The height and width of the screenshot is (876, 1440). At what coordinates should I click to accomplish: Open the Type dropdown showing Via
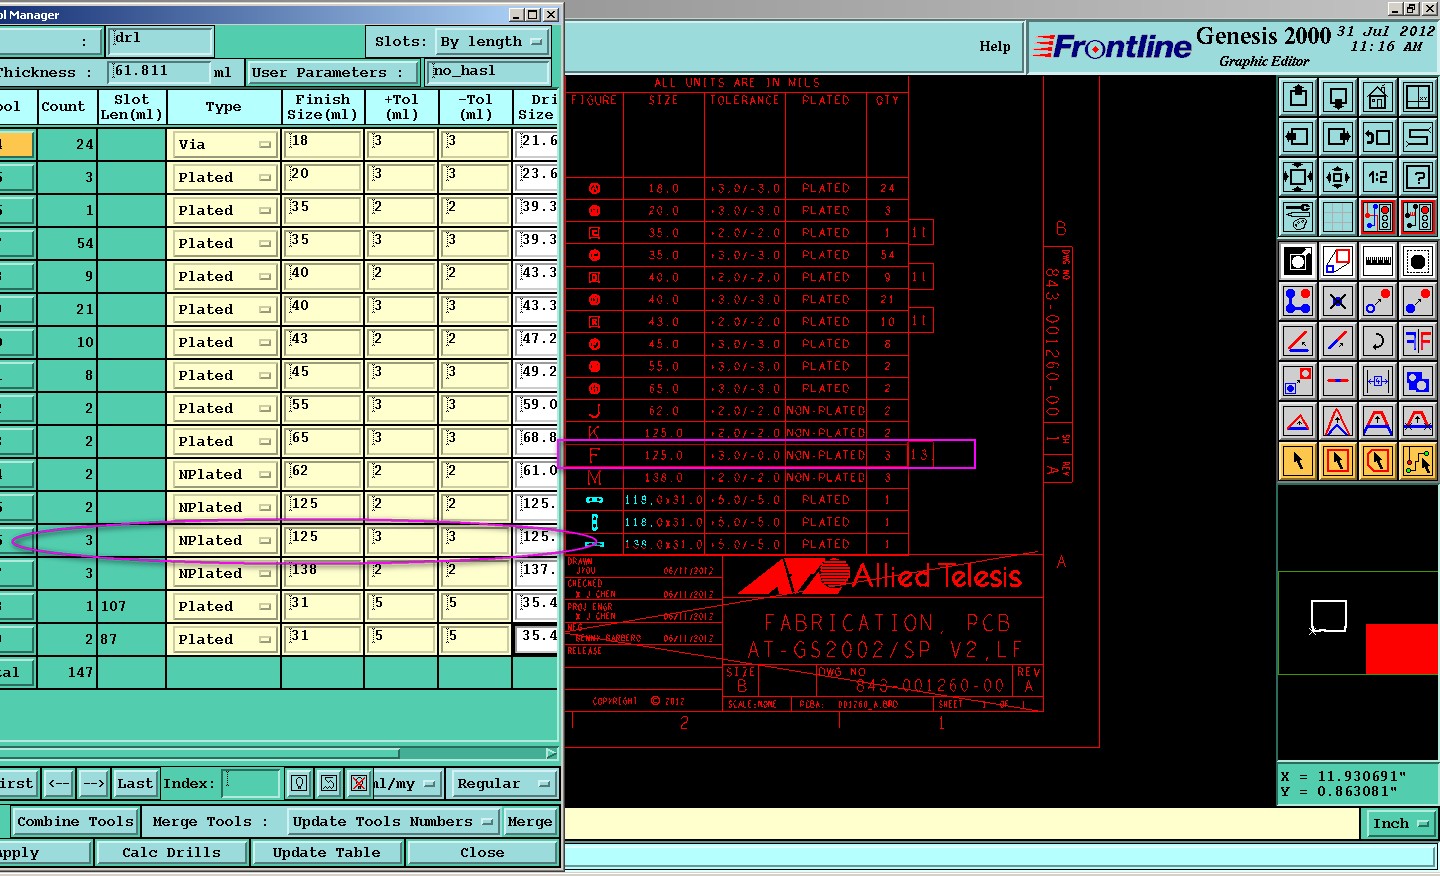(224, 144)
